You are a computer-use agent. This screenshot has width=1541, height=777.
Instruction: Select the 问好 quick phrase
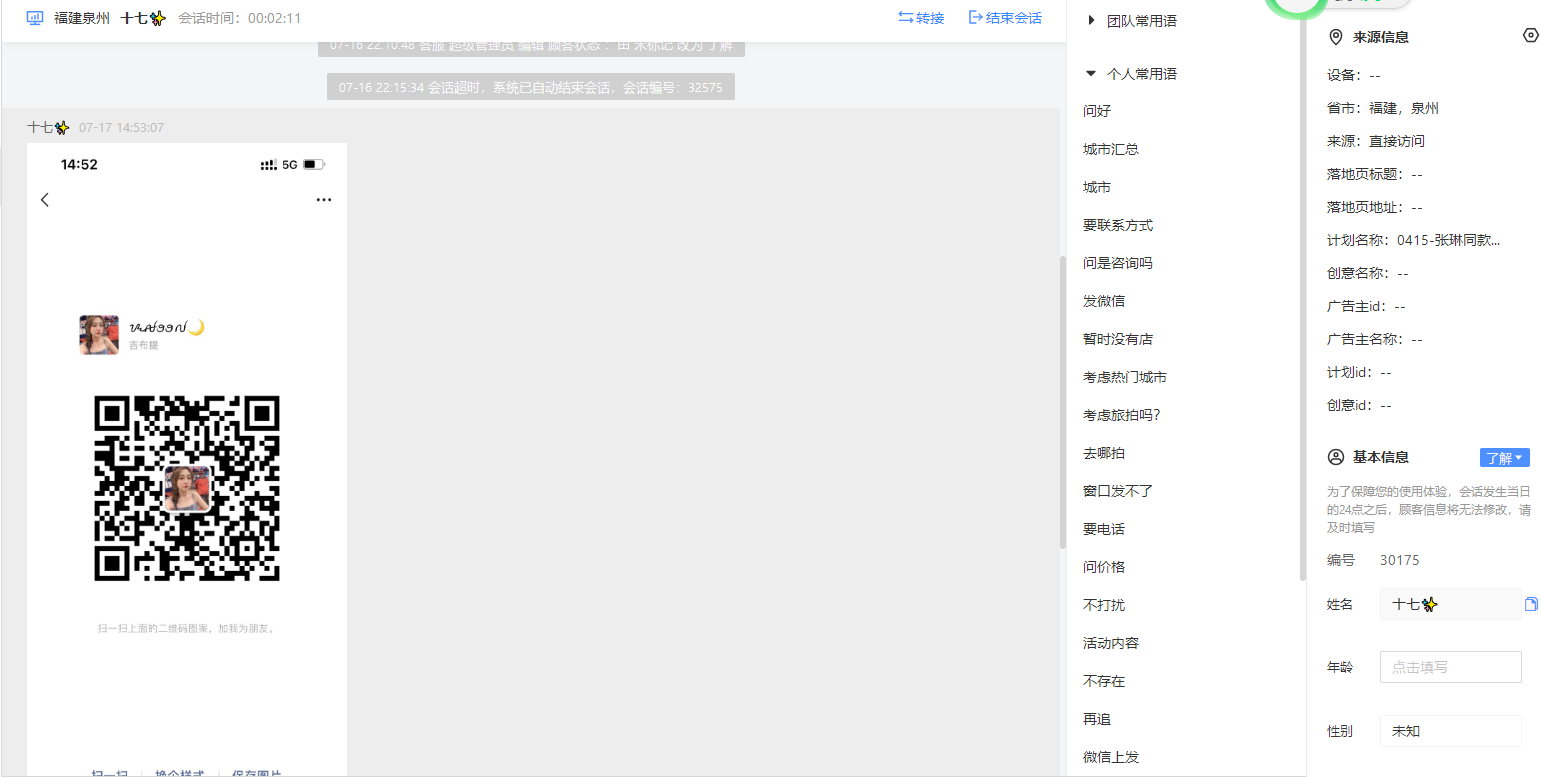(1097, 111)
